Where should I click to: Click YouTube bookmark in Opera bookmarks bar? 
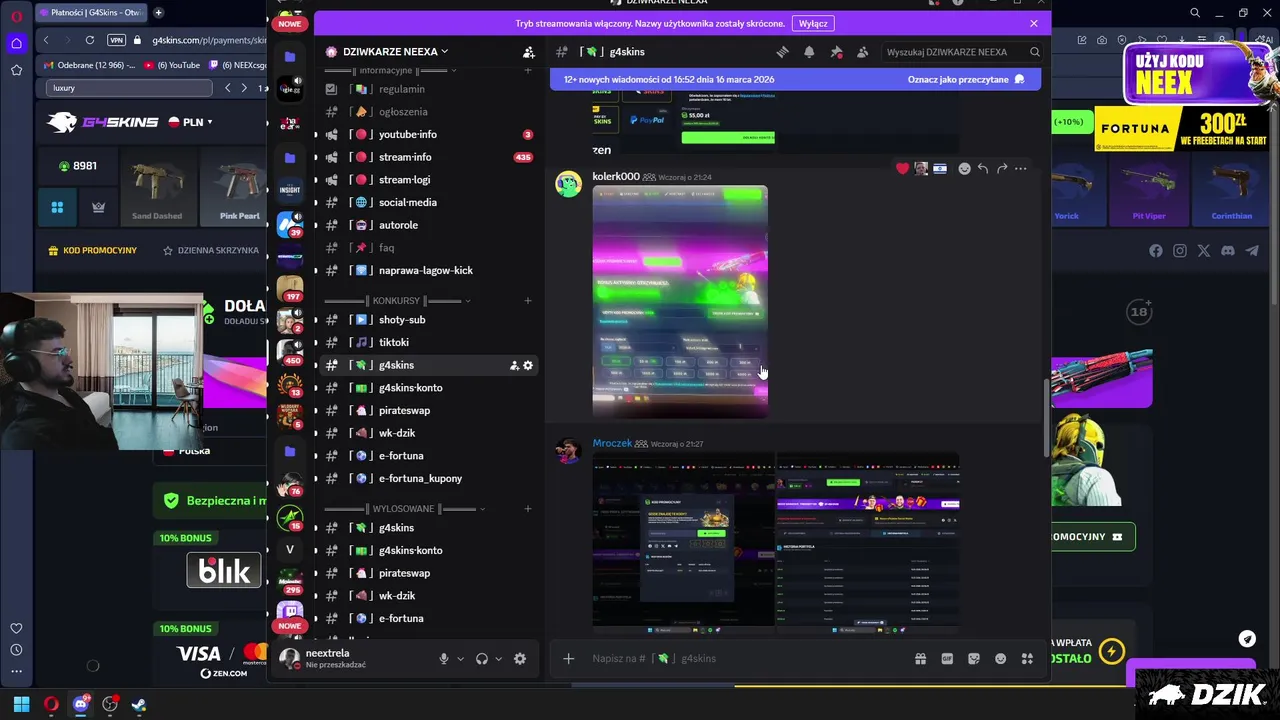coord(172,65)
